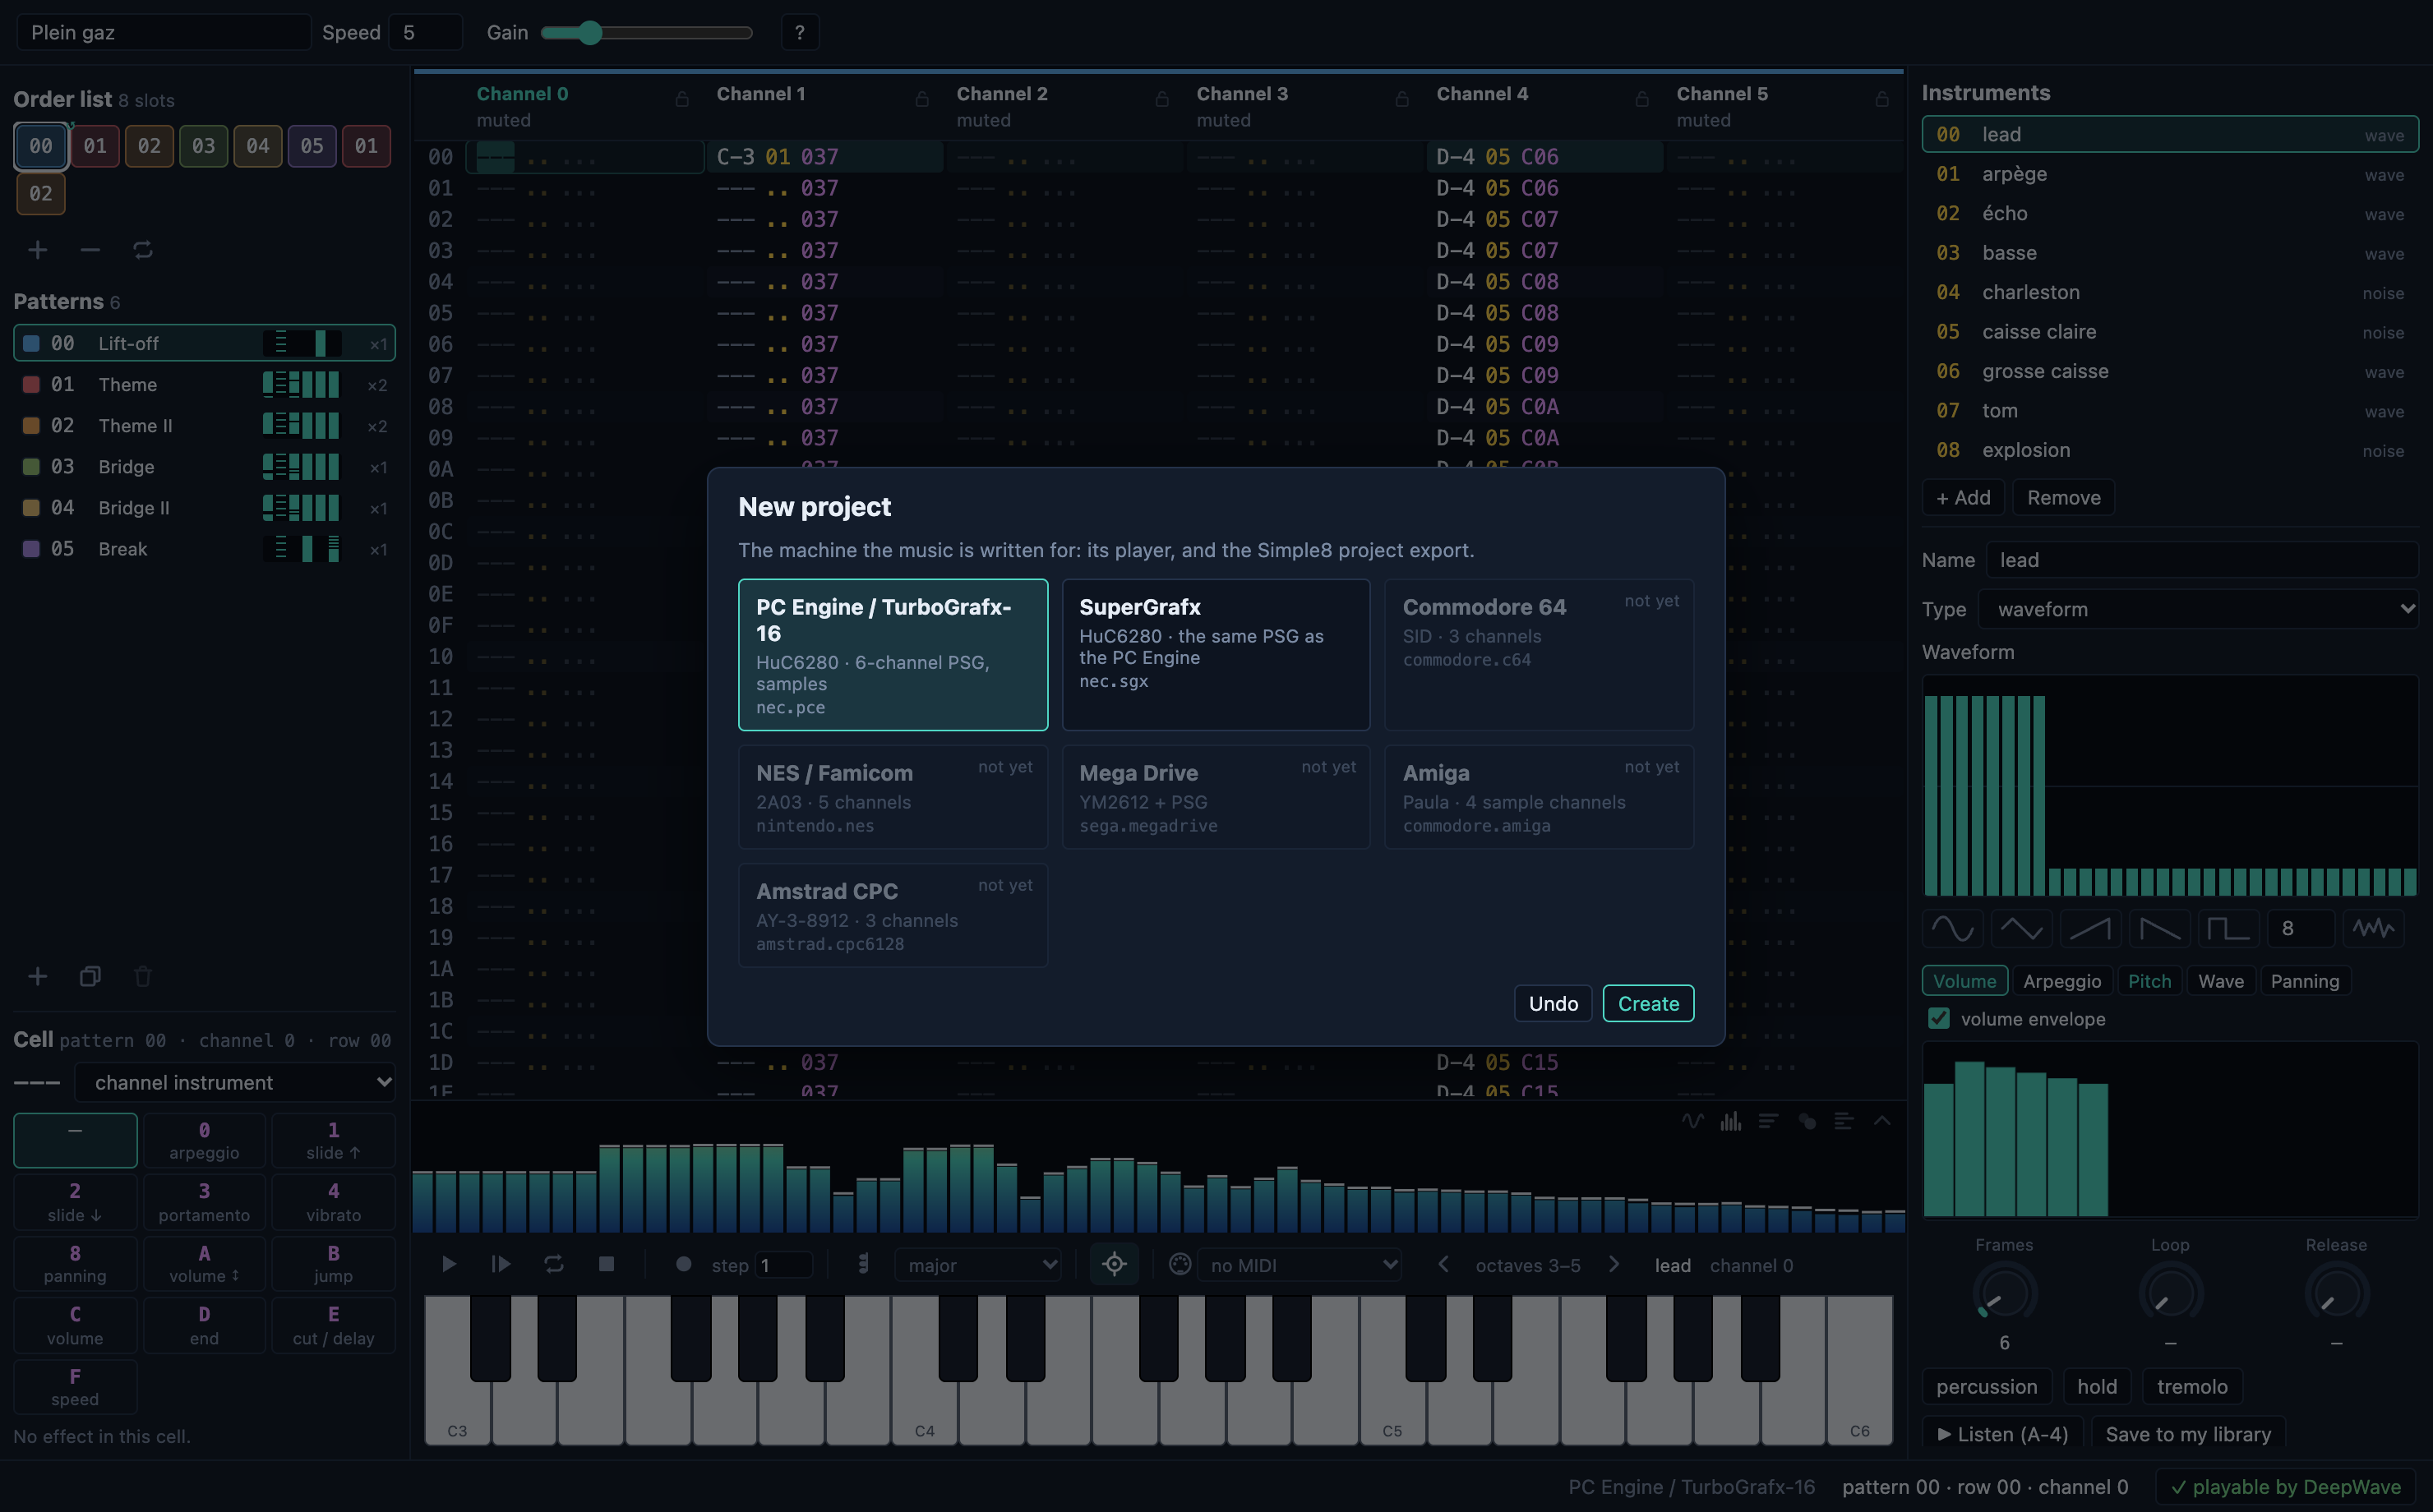The image size is (2433, 1512).
Task: Delete pattern with the trash icon
Action: 143,976
